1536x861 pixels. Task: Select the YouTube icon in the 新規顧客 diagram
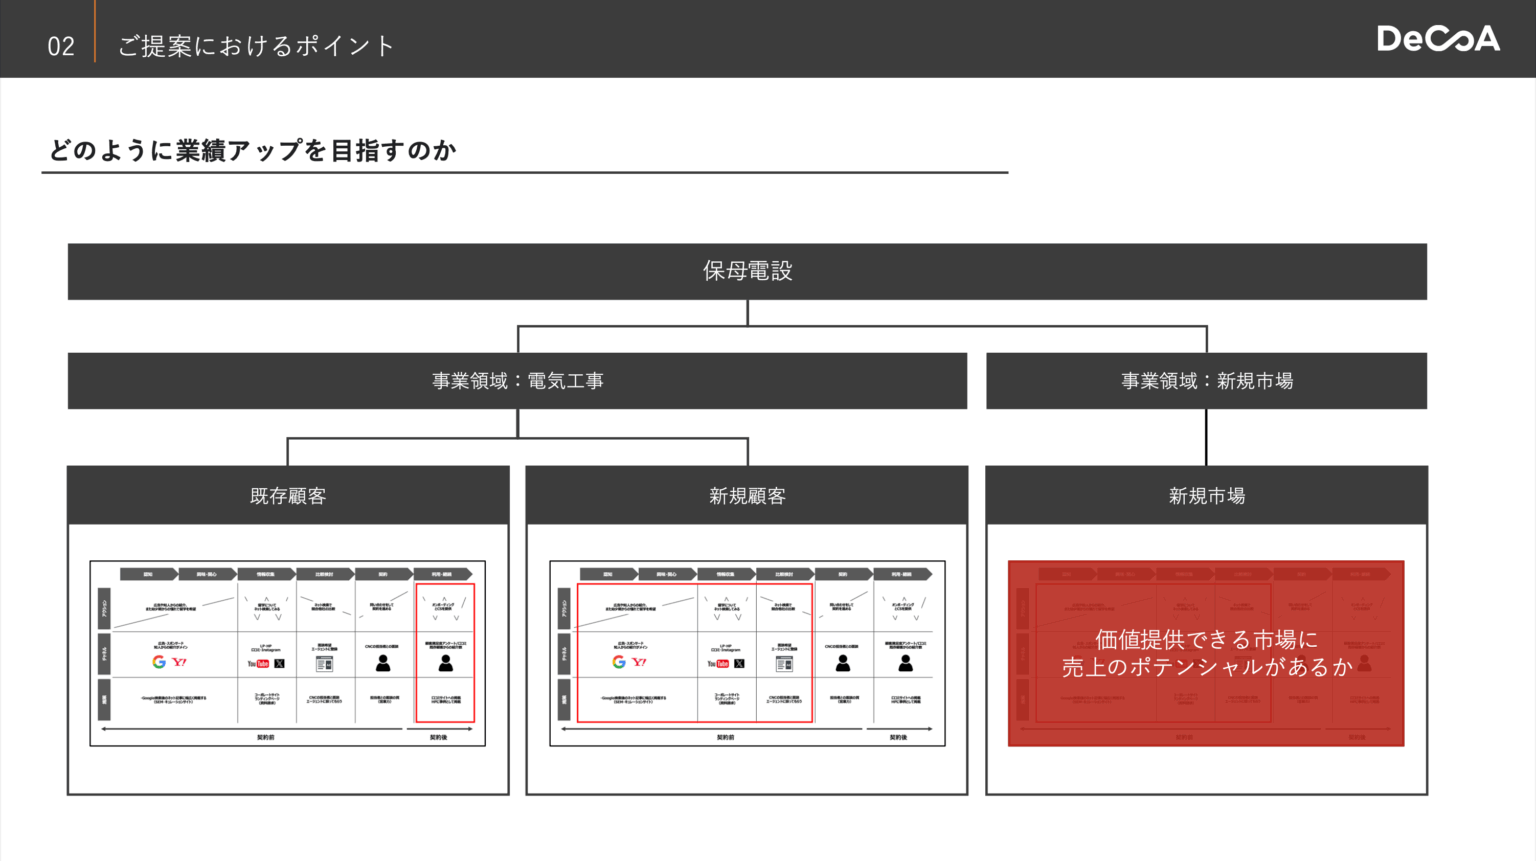tap(718, 664)
